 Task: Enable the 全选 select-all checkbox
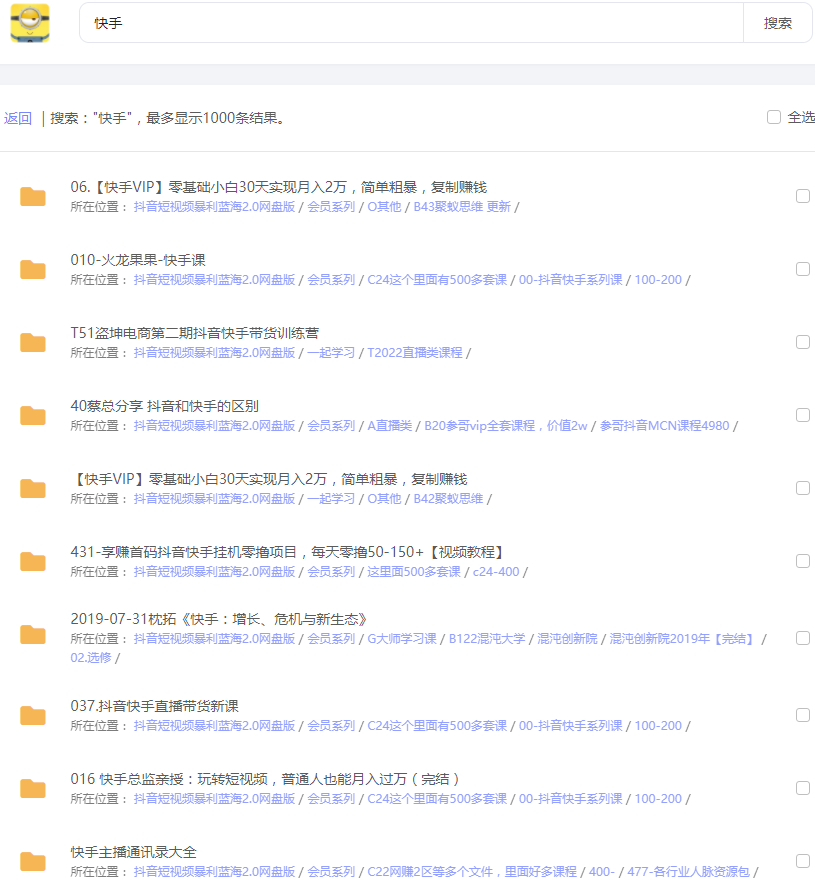[x=774, y=117]
